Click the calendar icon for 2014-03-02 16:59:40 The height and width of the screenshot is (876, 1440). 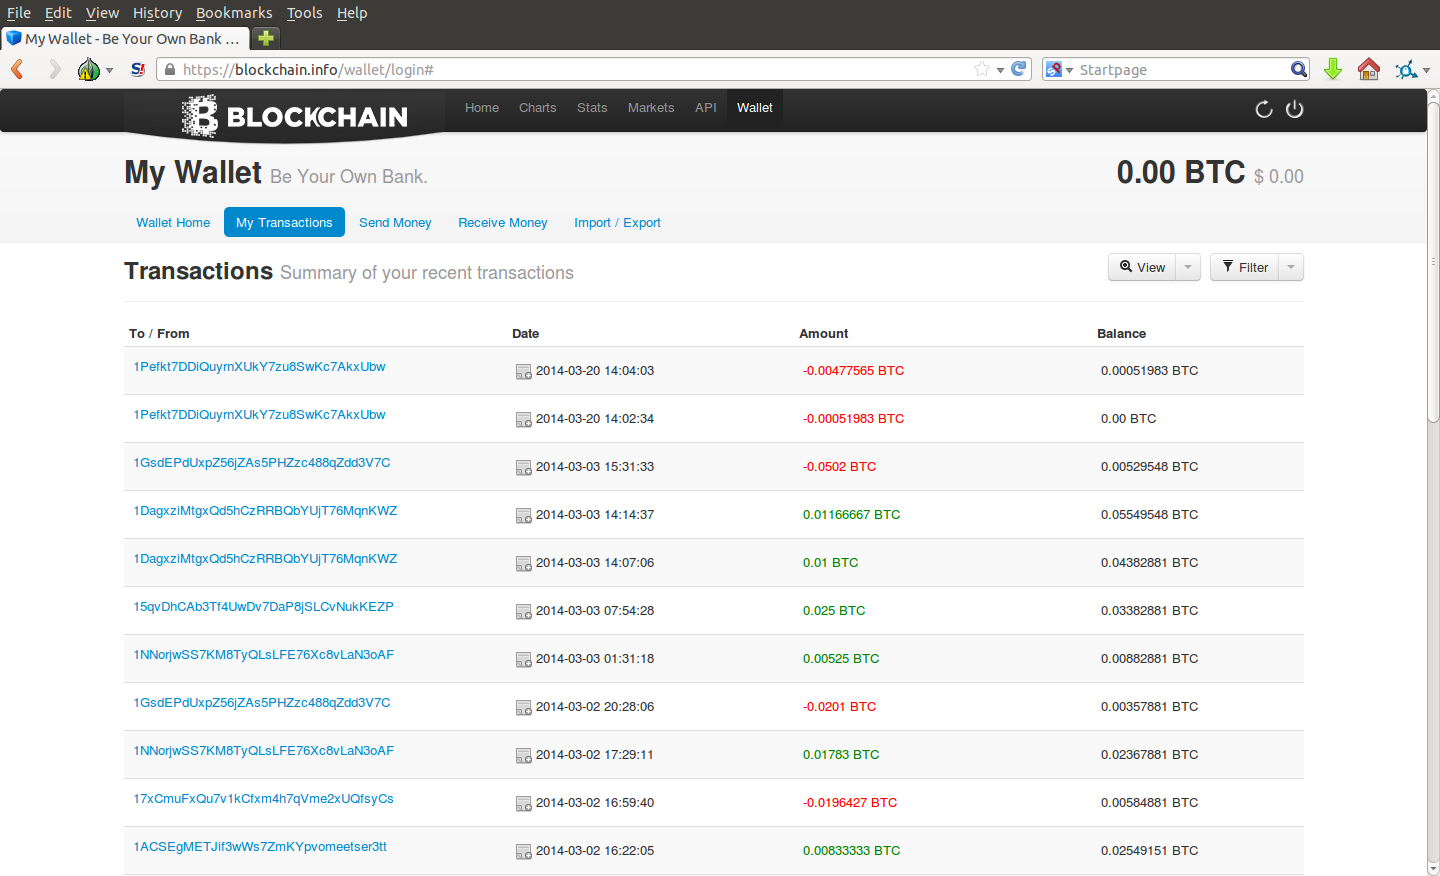(x=523, y=804)
